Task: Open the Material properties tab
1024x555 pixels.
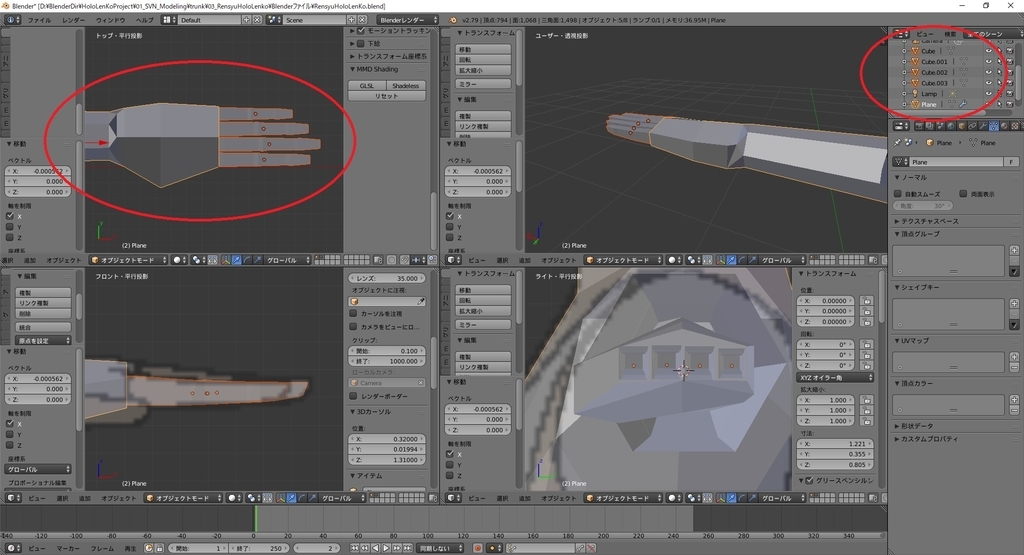Action: click(1004, 126)
